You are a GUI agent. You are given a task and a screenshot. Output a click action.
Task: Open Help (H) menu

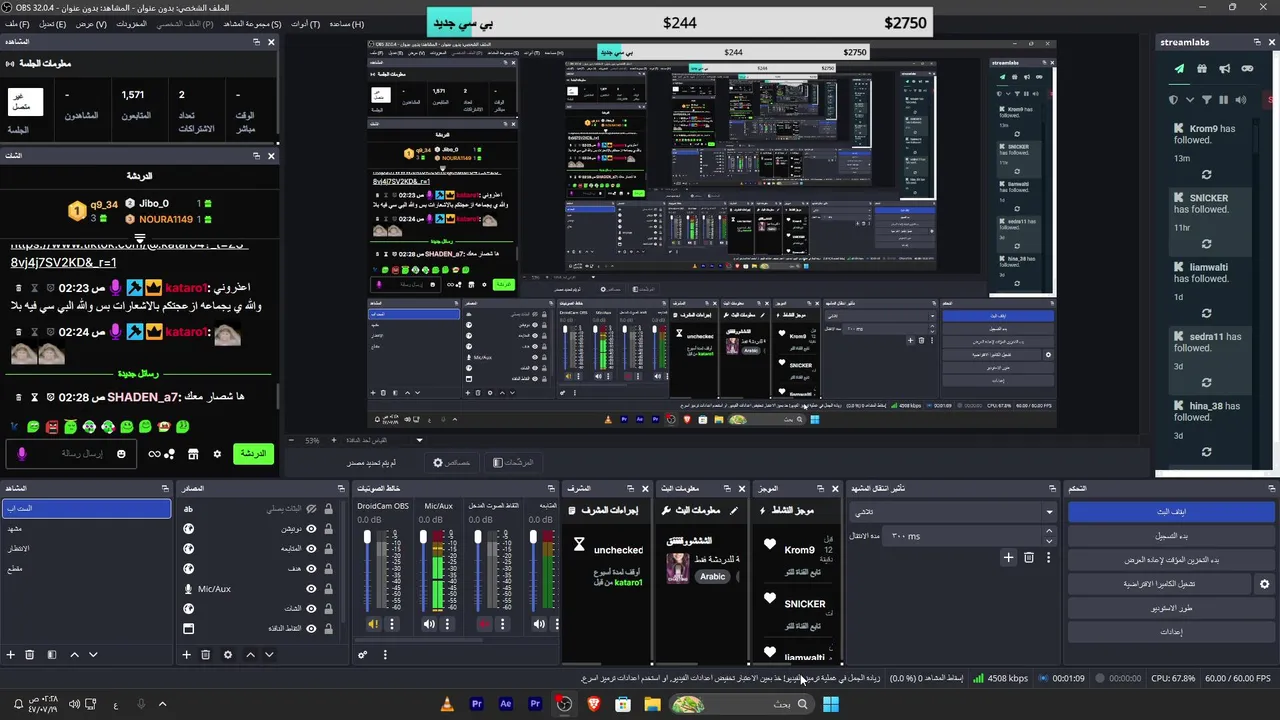[x=347, y=24]
